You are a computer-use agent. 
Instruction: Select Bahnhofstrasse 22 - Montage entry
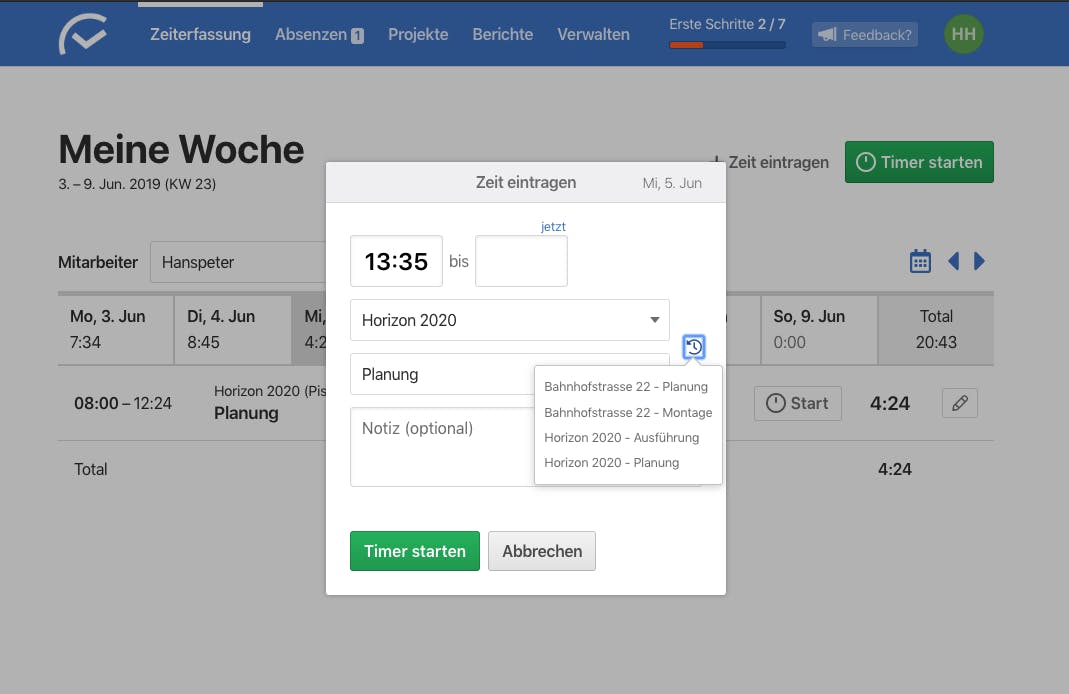coord(628,412)
